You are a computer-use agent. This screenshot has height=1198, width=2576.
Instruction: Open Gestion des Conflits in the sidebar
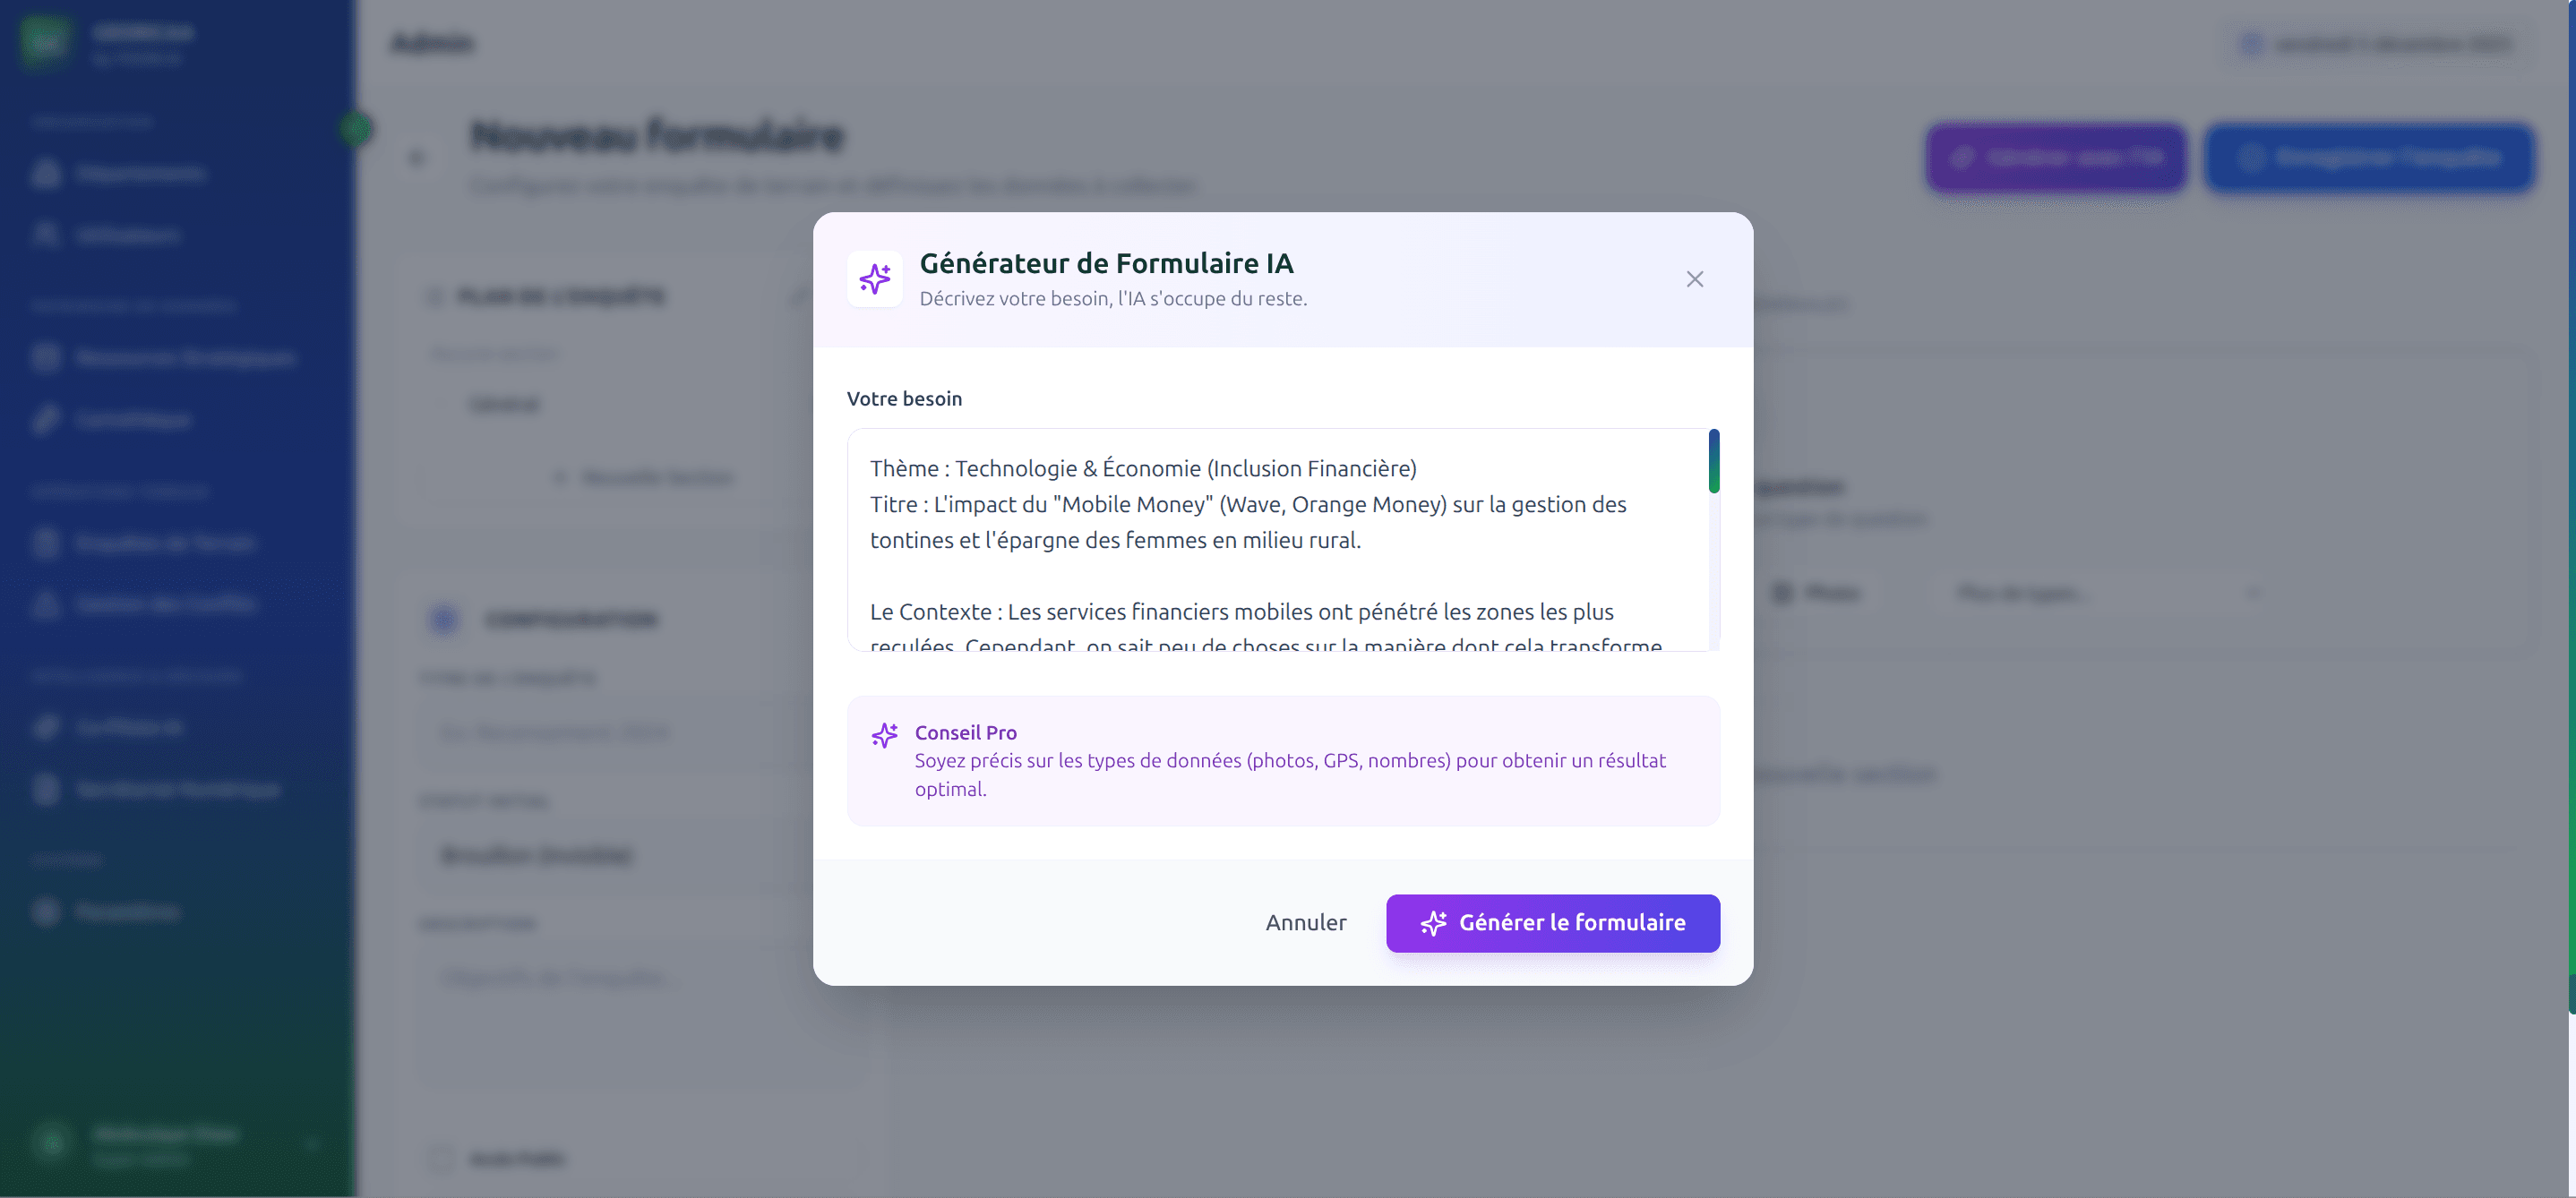(x=46, y=604)
